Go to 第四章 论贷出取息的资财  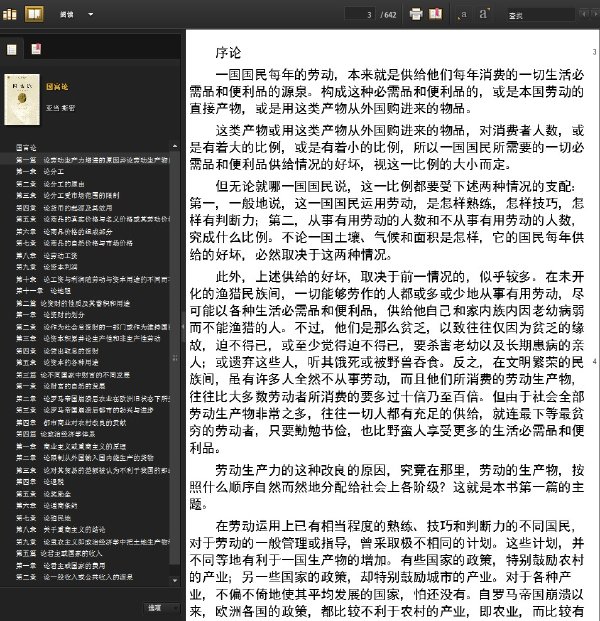(x=57, y=351)
